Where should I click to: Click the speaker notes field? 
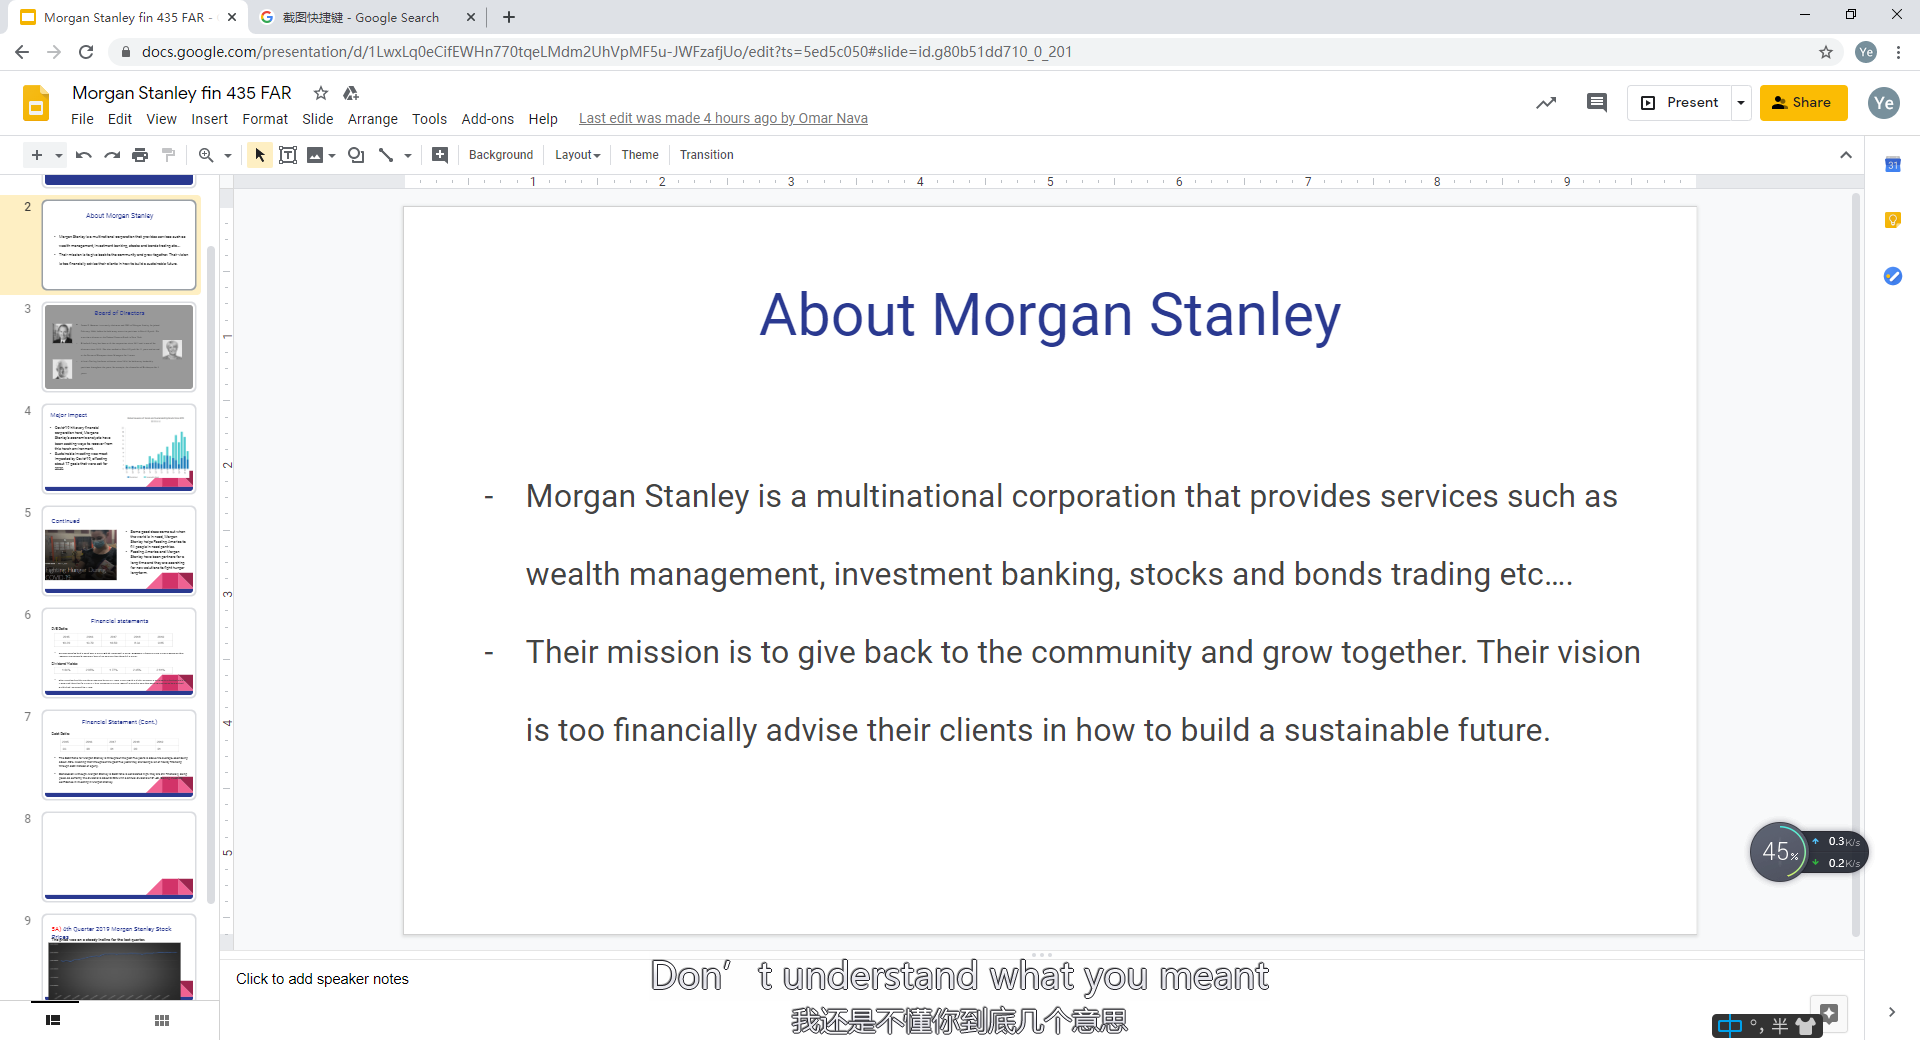point(1040,979)
